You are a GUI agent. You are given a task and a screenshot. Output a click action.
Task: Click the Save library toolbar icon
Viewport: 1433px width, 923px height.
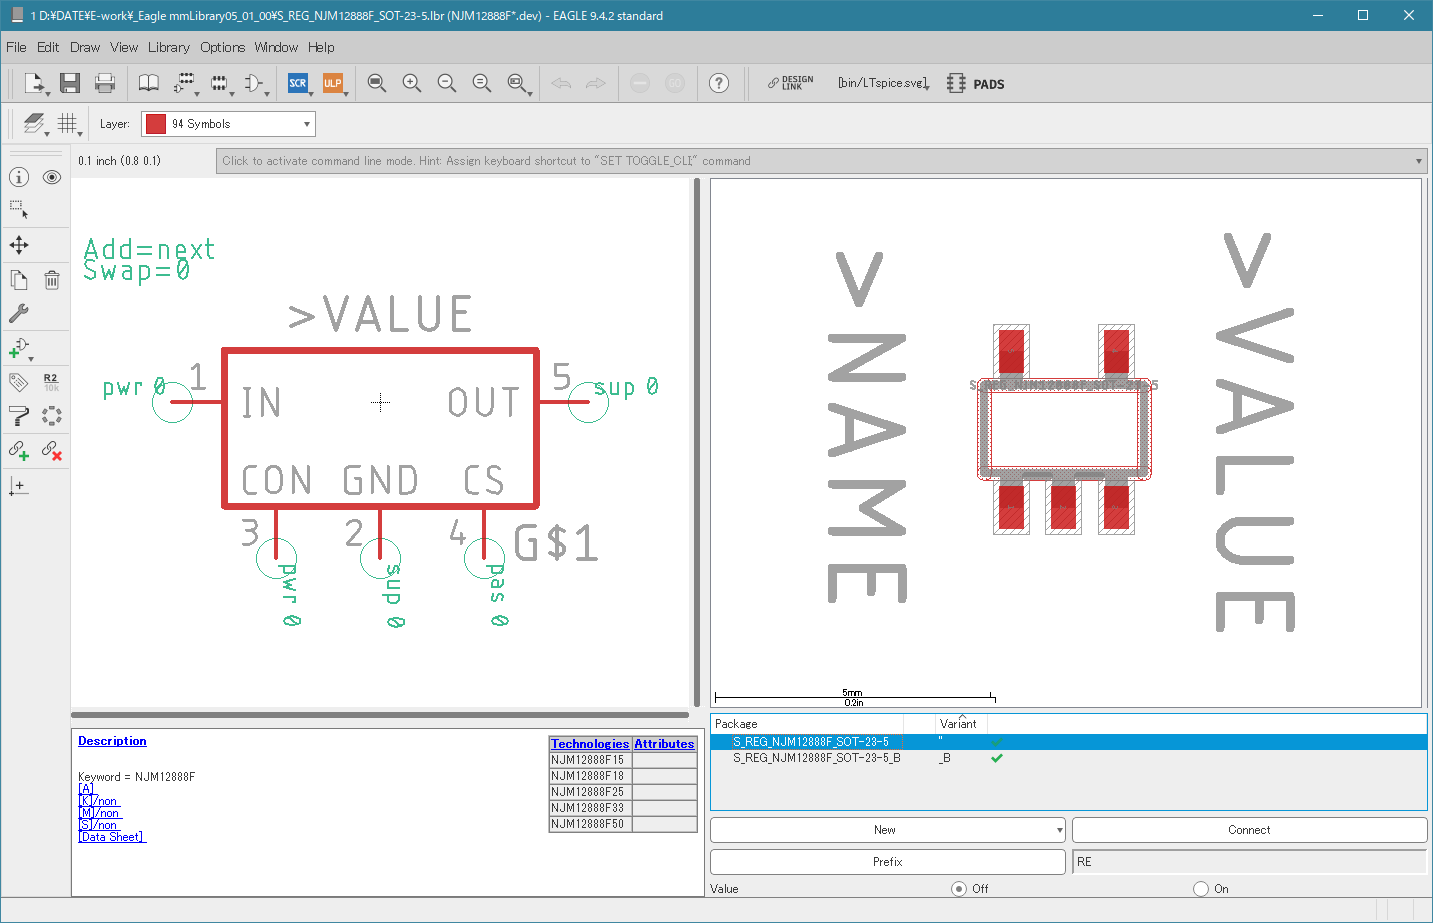click(x=69, y=83)
